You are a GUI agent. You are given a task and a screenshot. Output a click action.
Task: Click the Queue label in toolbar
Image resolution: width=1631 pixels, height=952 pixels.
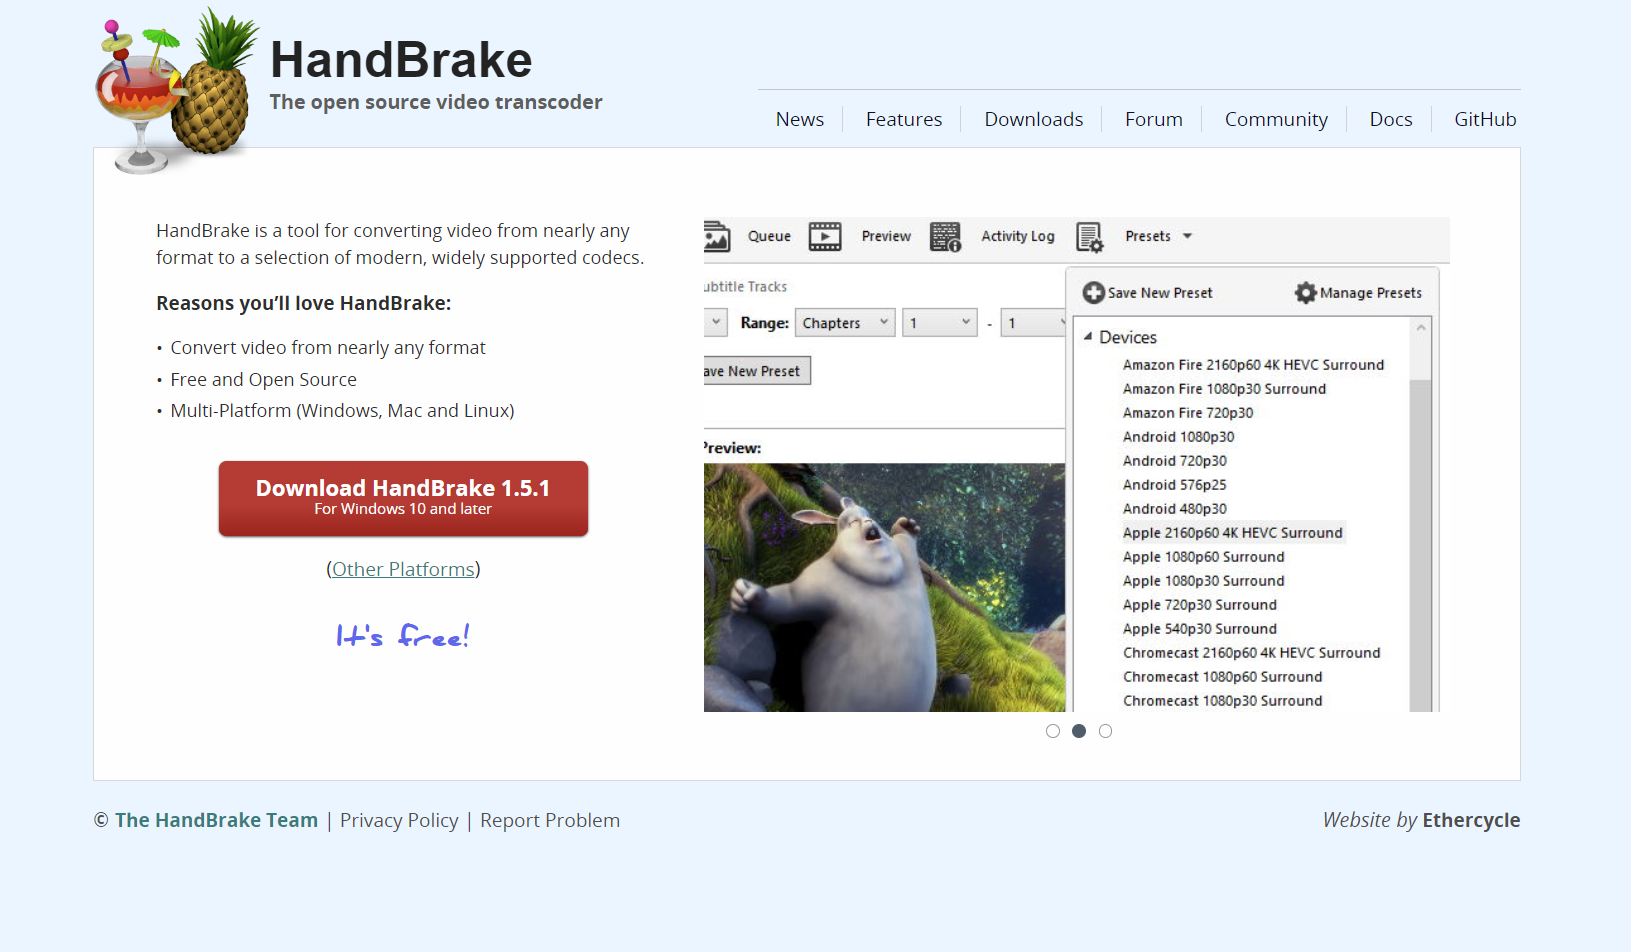[769, 237]
